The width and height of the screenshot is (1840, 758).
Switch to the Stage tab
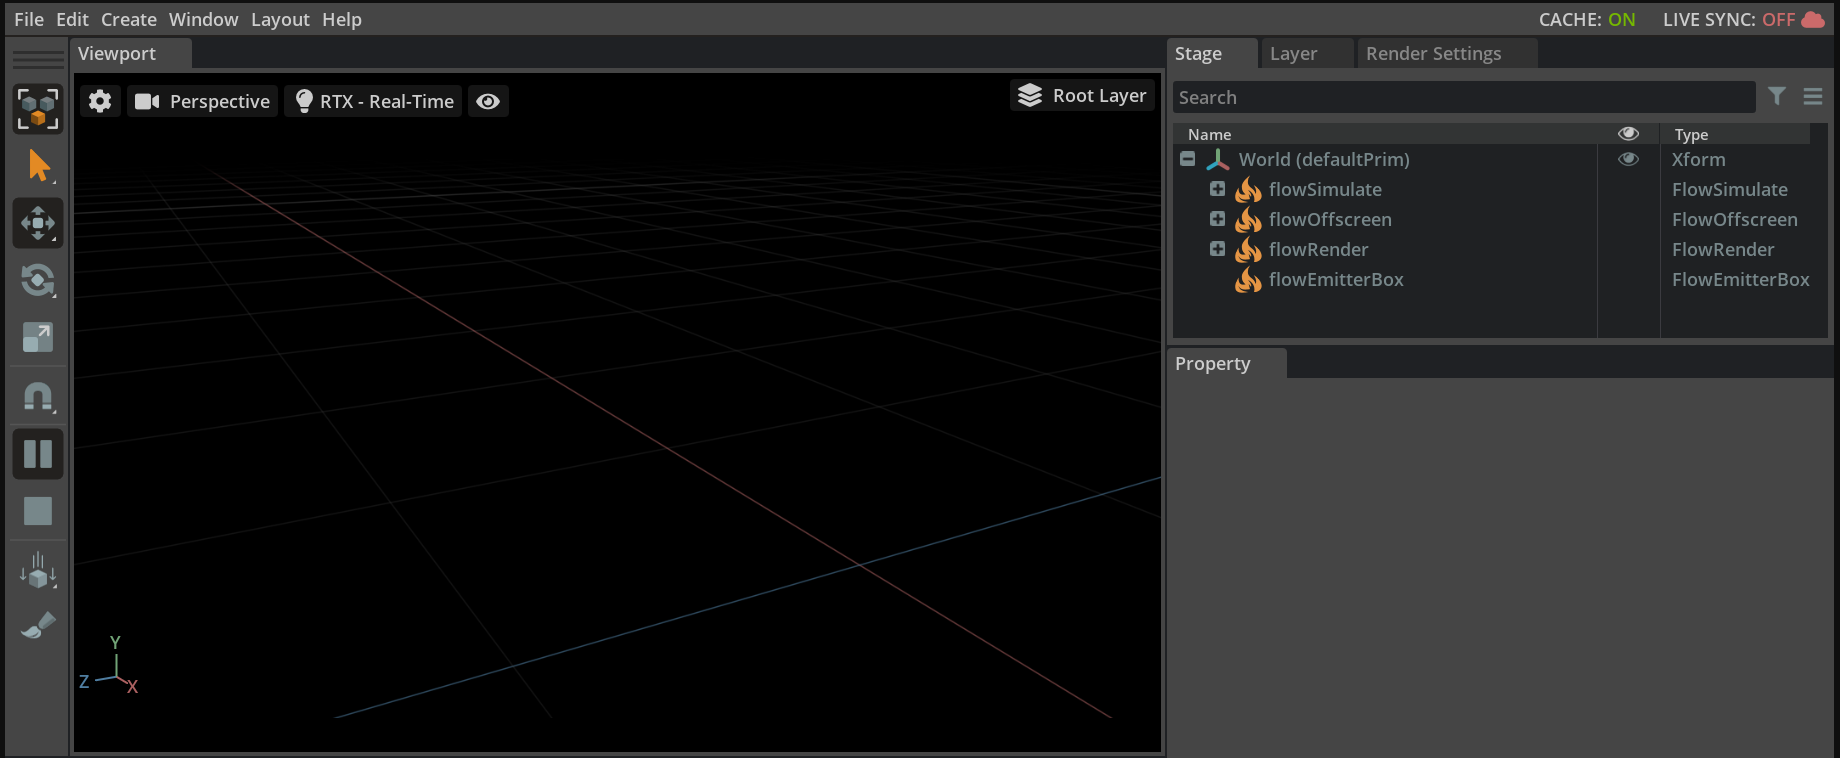(1212, 53)
